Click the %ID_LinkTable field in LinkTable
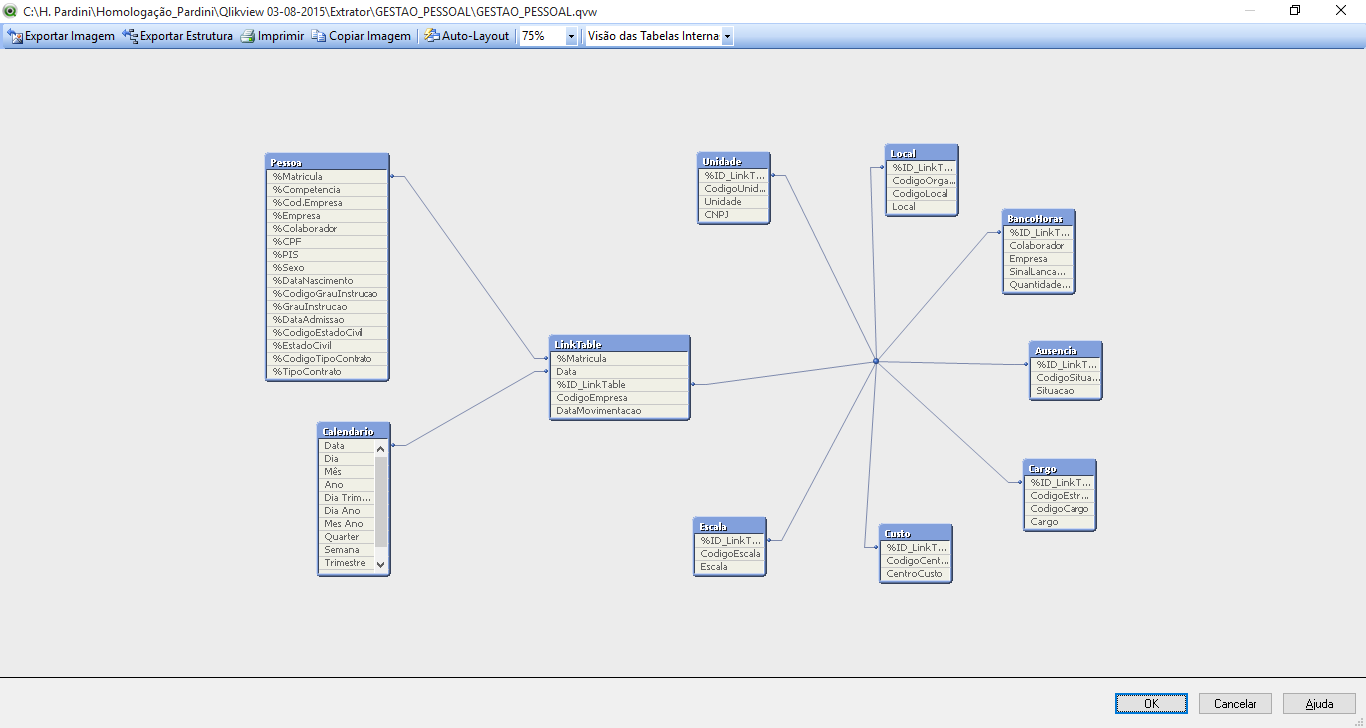Viewport: 1366px width, 728px height. tap(620, 384)
